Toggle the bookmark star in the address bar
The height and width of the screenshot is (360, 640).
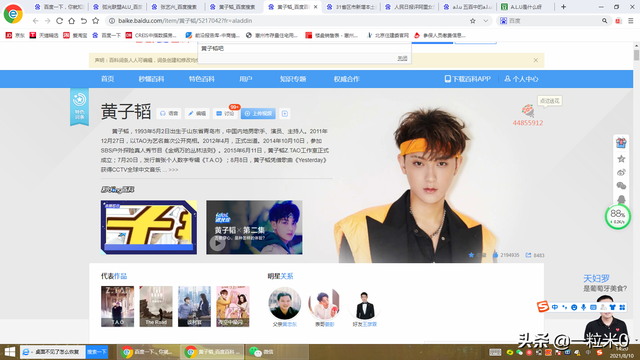473,21
